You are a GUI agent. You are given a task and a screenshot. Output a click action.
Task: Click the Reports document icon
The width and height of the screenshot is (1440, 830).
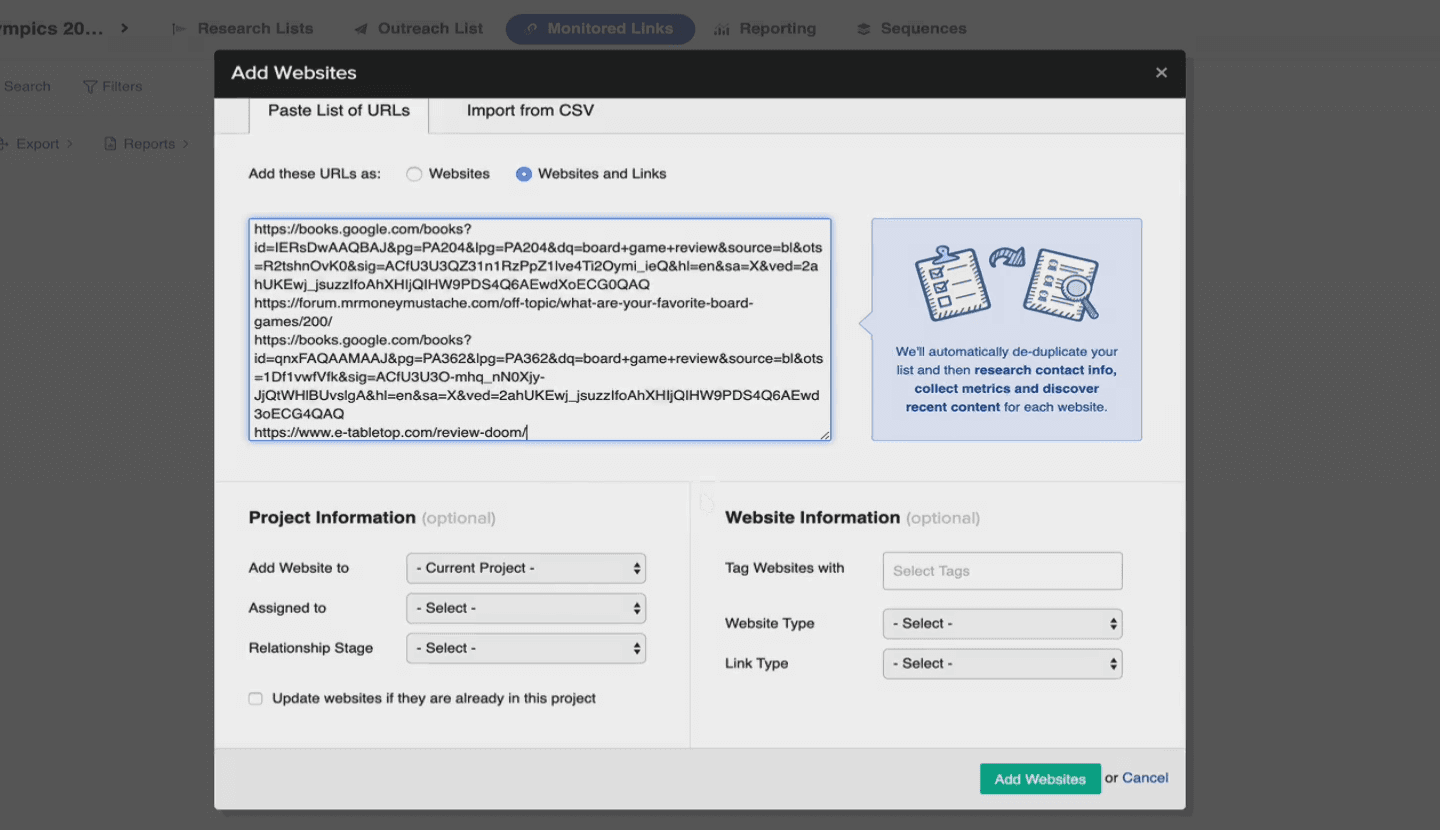111,144
